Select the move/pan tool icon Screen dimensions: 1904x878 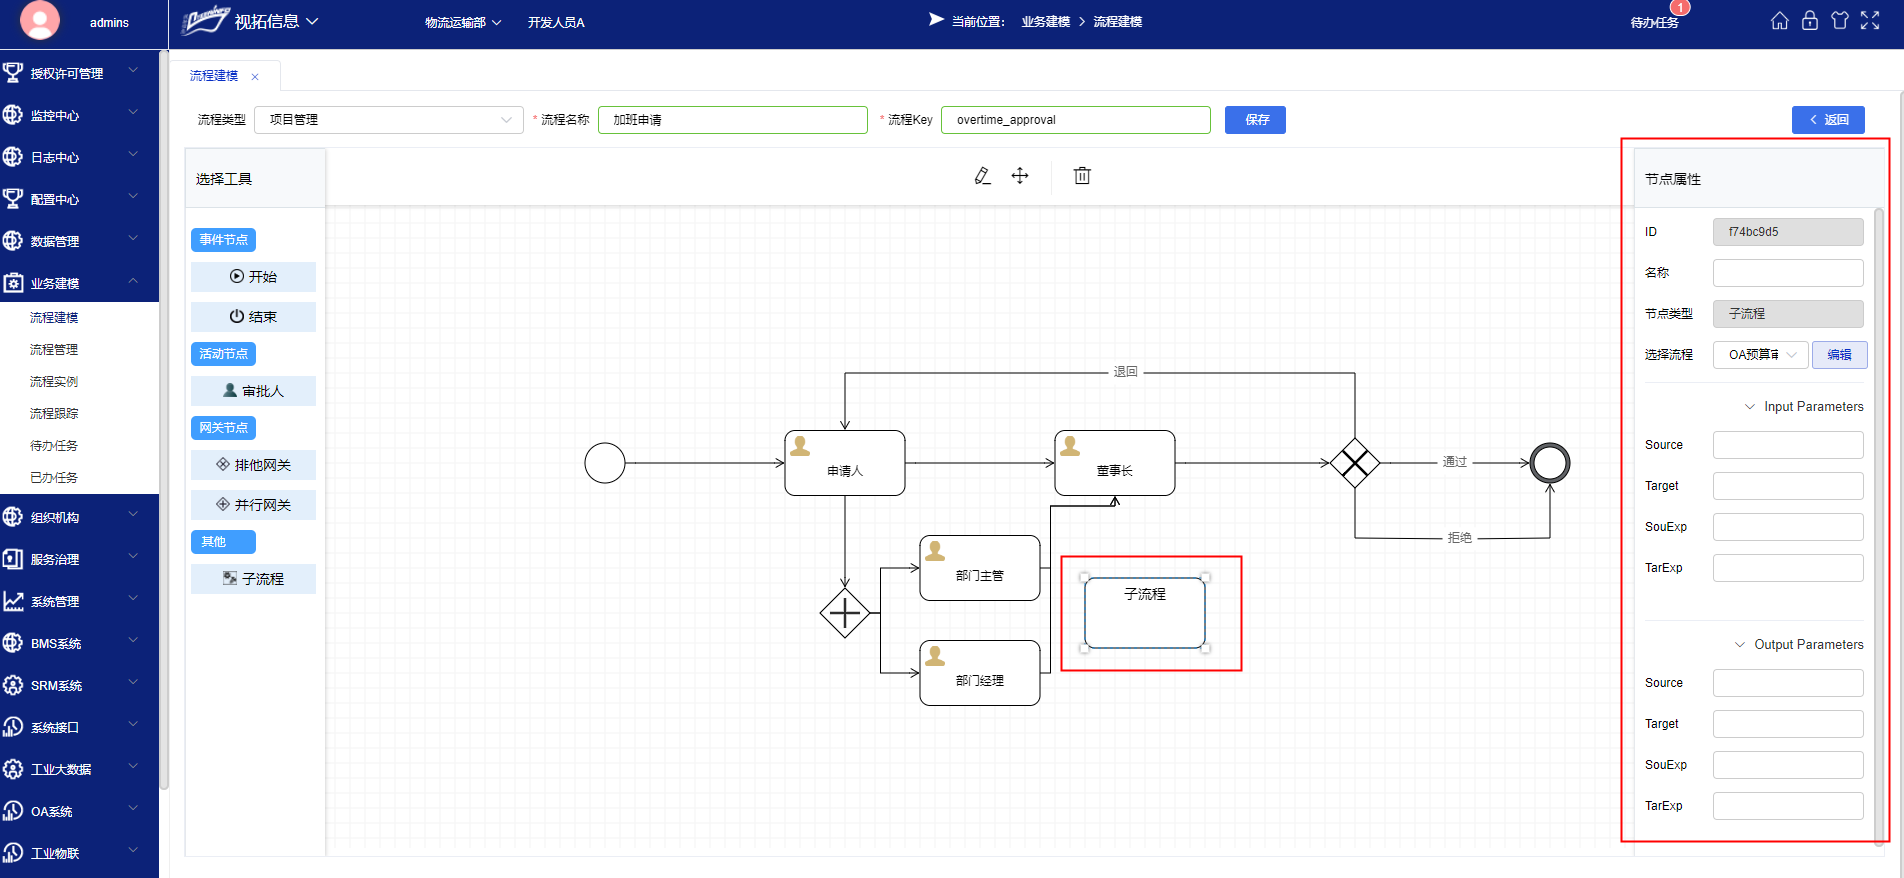1020,176
